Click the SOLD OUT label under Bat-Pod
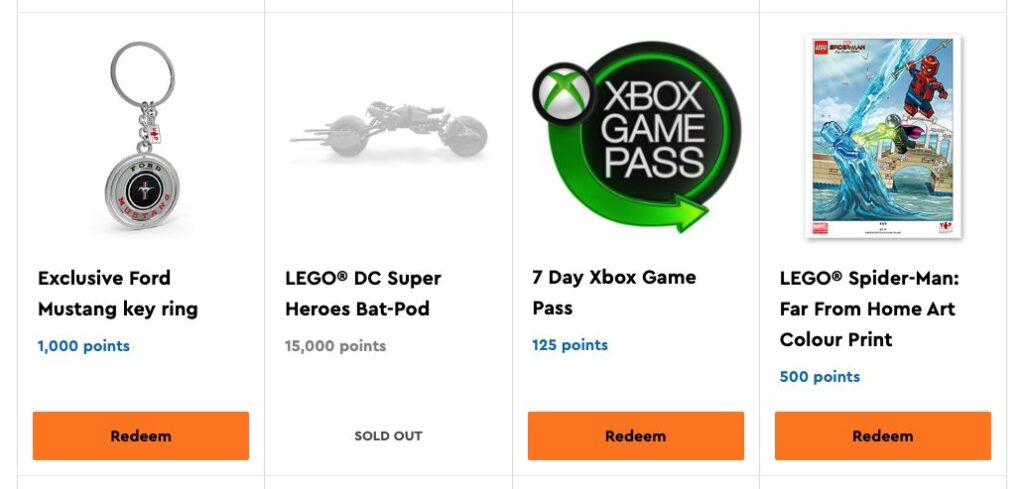The width and height of the screenshot is (1024, 489). [x=388, y=436]
